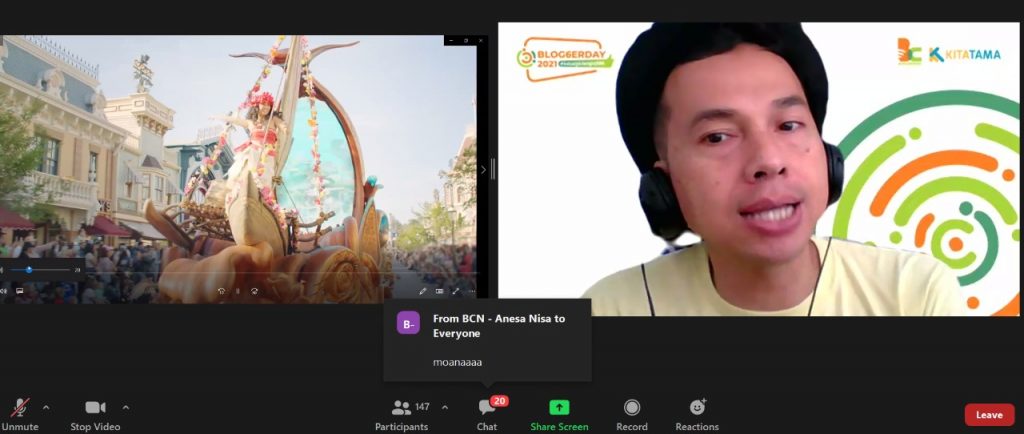Minimize the shared video player window
The image size is (1024, 434).
452,40
